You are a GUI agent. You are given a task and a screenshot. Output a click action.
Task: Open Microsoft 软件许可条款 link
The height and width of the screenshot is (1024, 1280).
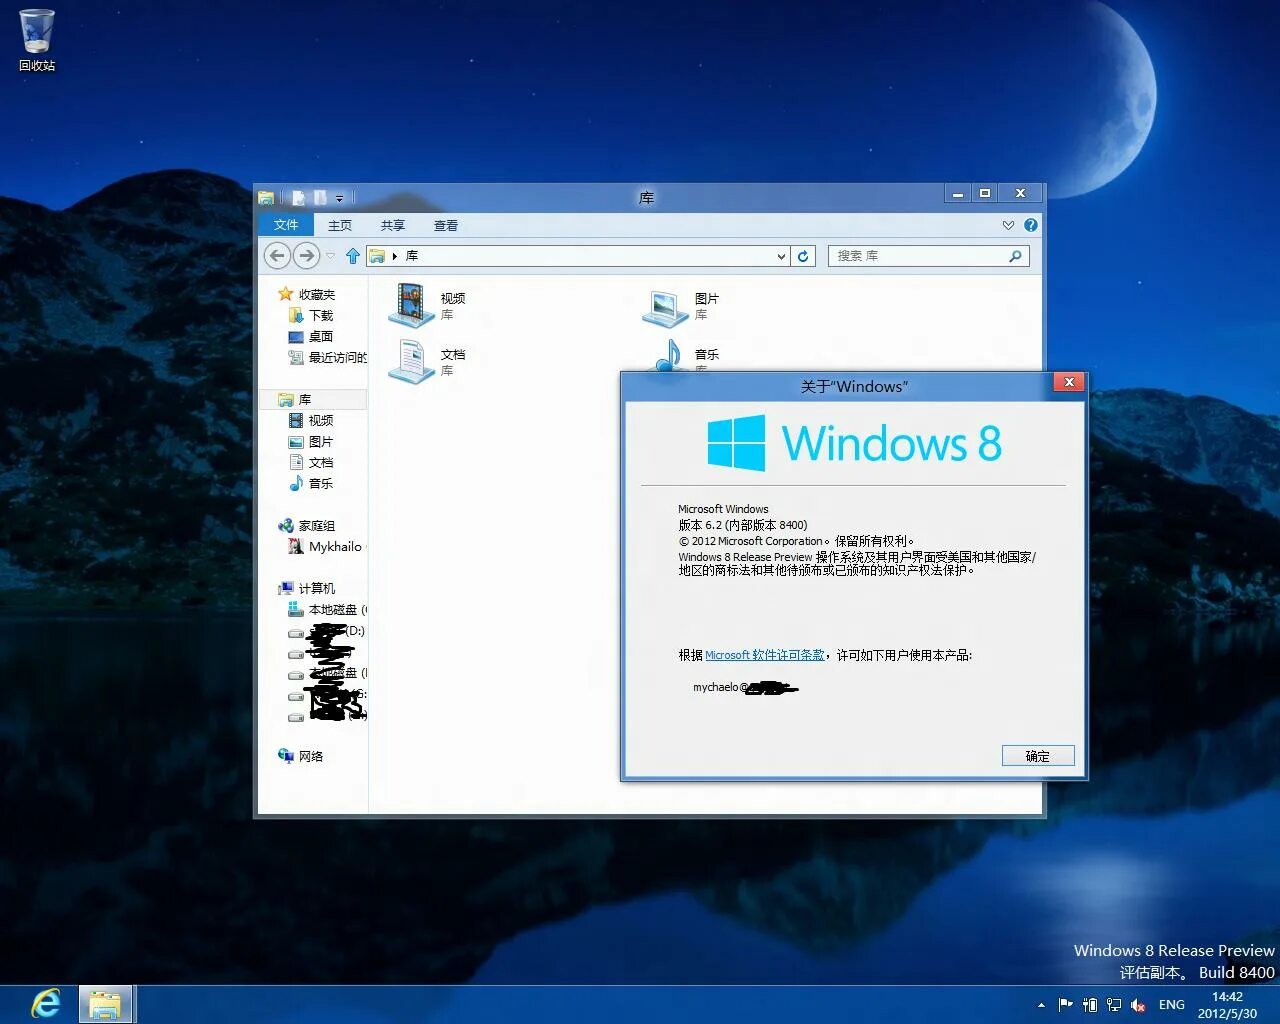(765, 655)
